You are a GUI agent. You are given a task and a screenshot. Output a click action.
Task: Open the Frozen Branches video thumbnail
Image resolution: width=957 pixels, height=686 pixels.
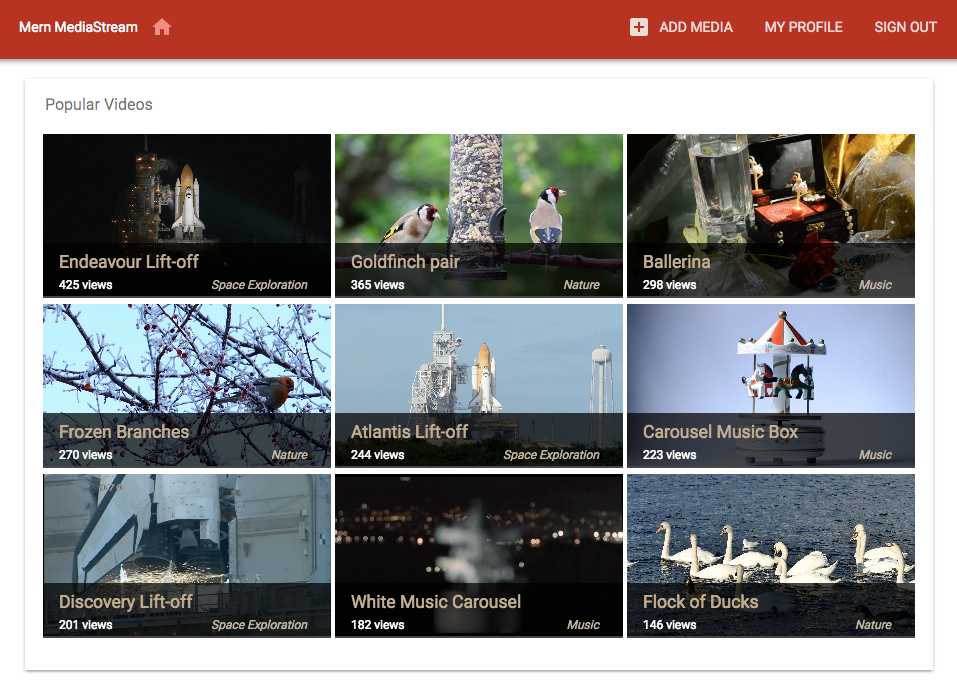187,360
